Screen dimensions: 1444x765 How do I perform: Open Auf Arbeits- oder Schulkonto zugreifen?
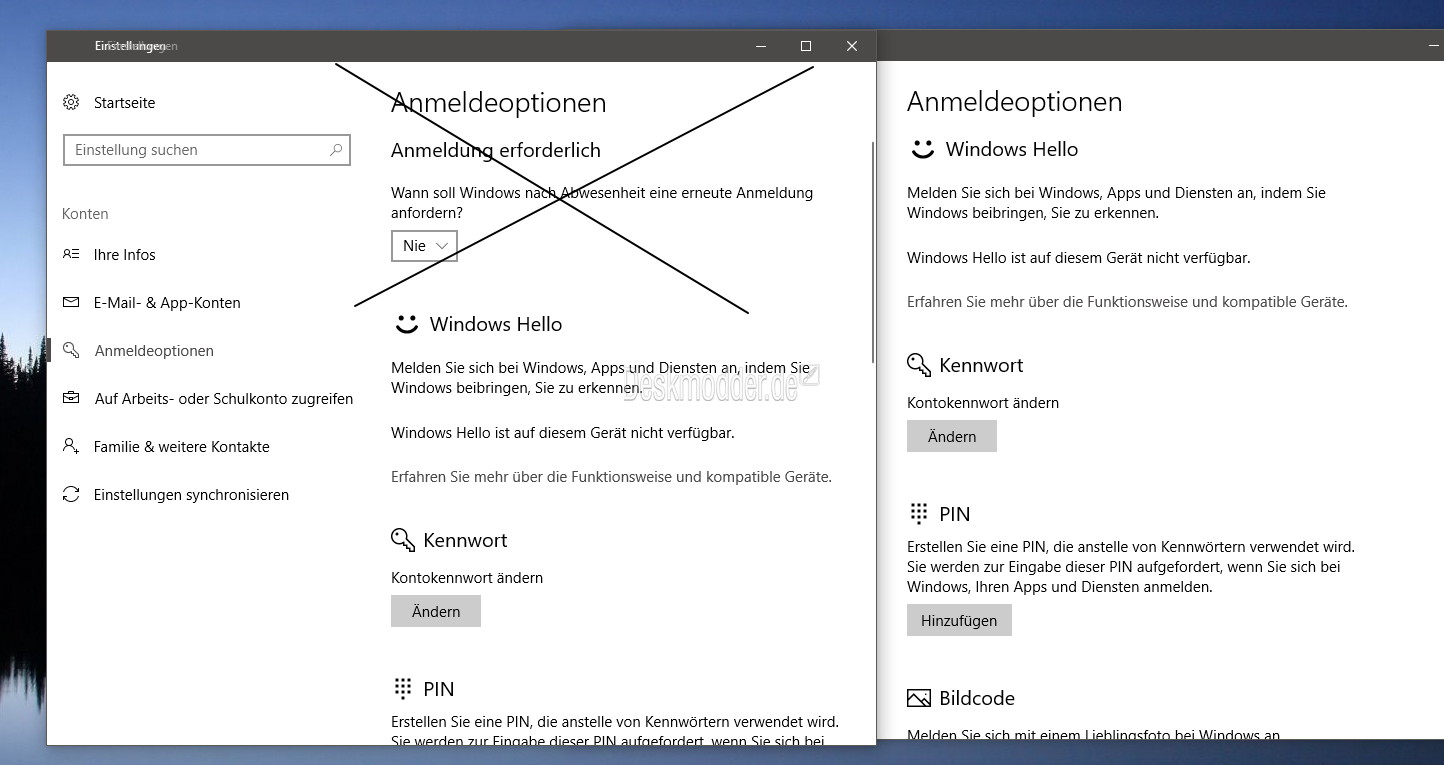(224, 398)
